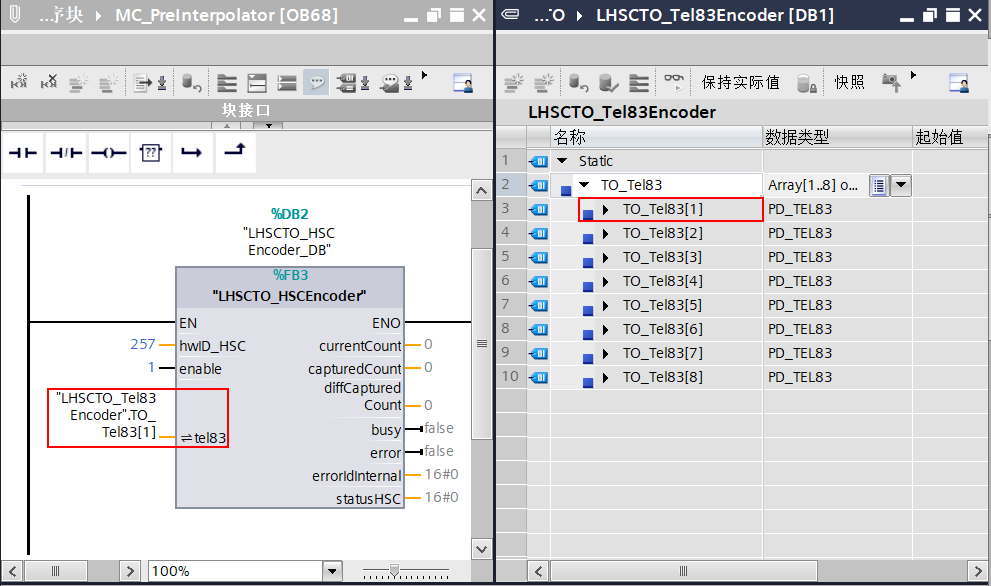Viewport: 991px width, 586px height.
Task: Open the 100% zoom level dropdown
Action: [333, 571]
